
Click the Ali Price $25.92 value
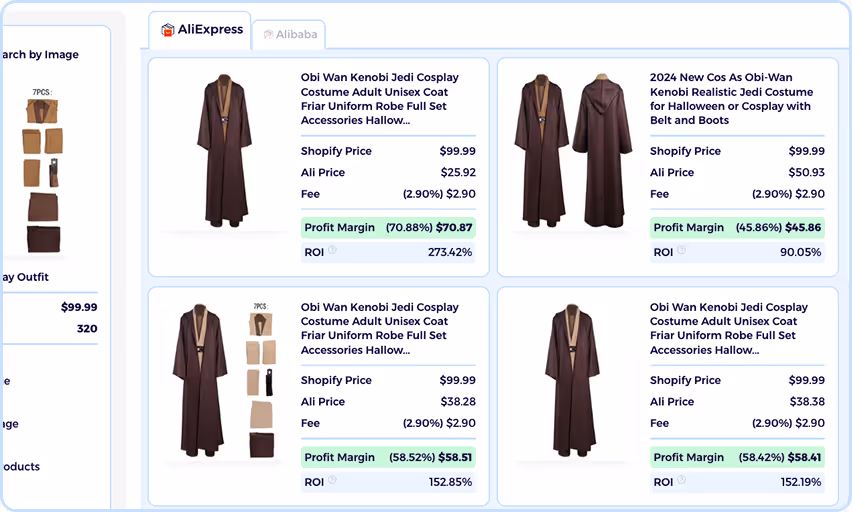pyautogui.click(x=458, y=172)
